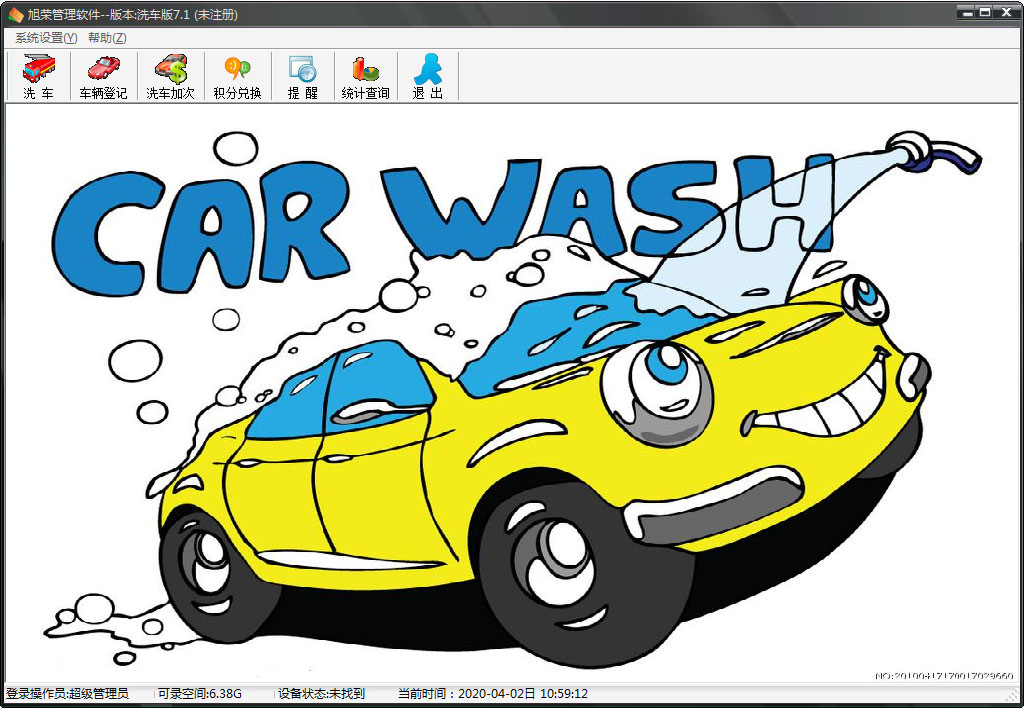The height and width of the screenshot is (708, 1024).
Task: Open the 提醒 reminder tool
Action: click(302, 77)
